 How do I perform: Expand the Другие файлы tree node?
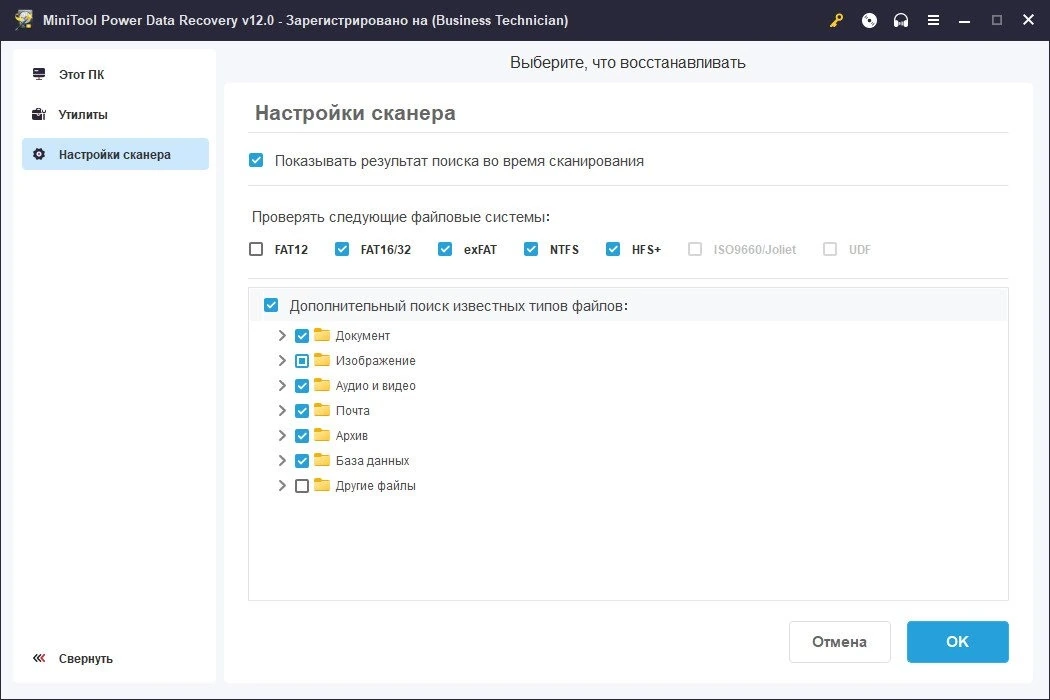click(282, 486)
